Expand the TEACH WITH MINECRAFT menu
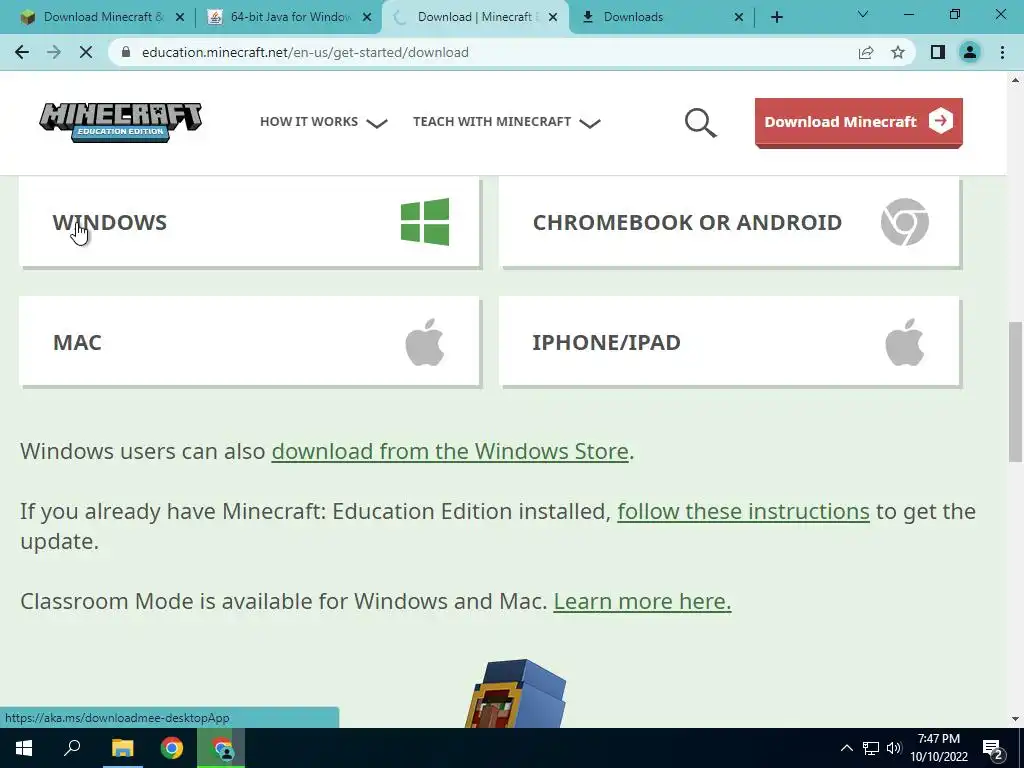Screen dimensions: 1024x768 click(x=506, y=122)
